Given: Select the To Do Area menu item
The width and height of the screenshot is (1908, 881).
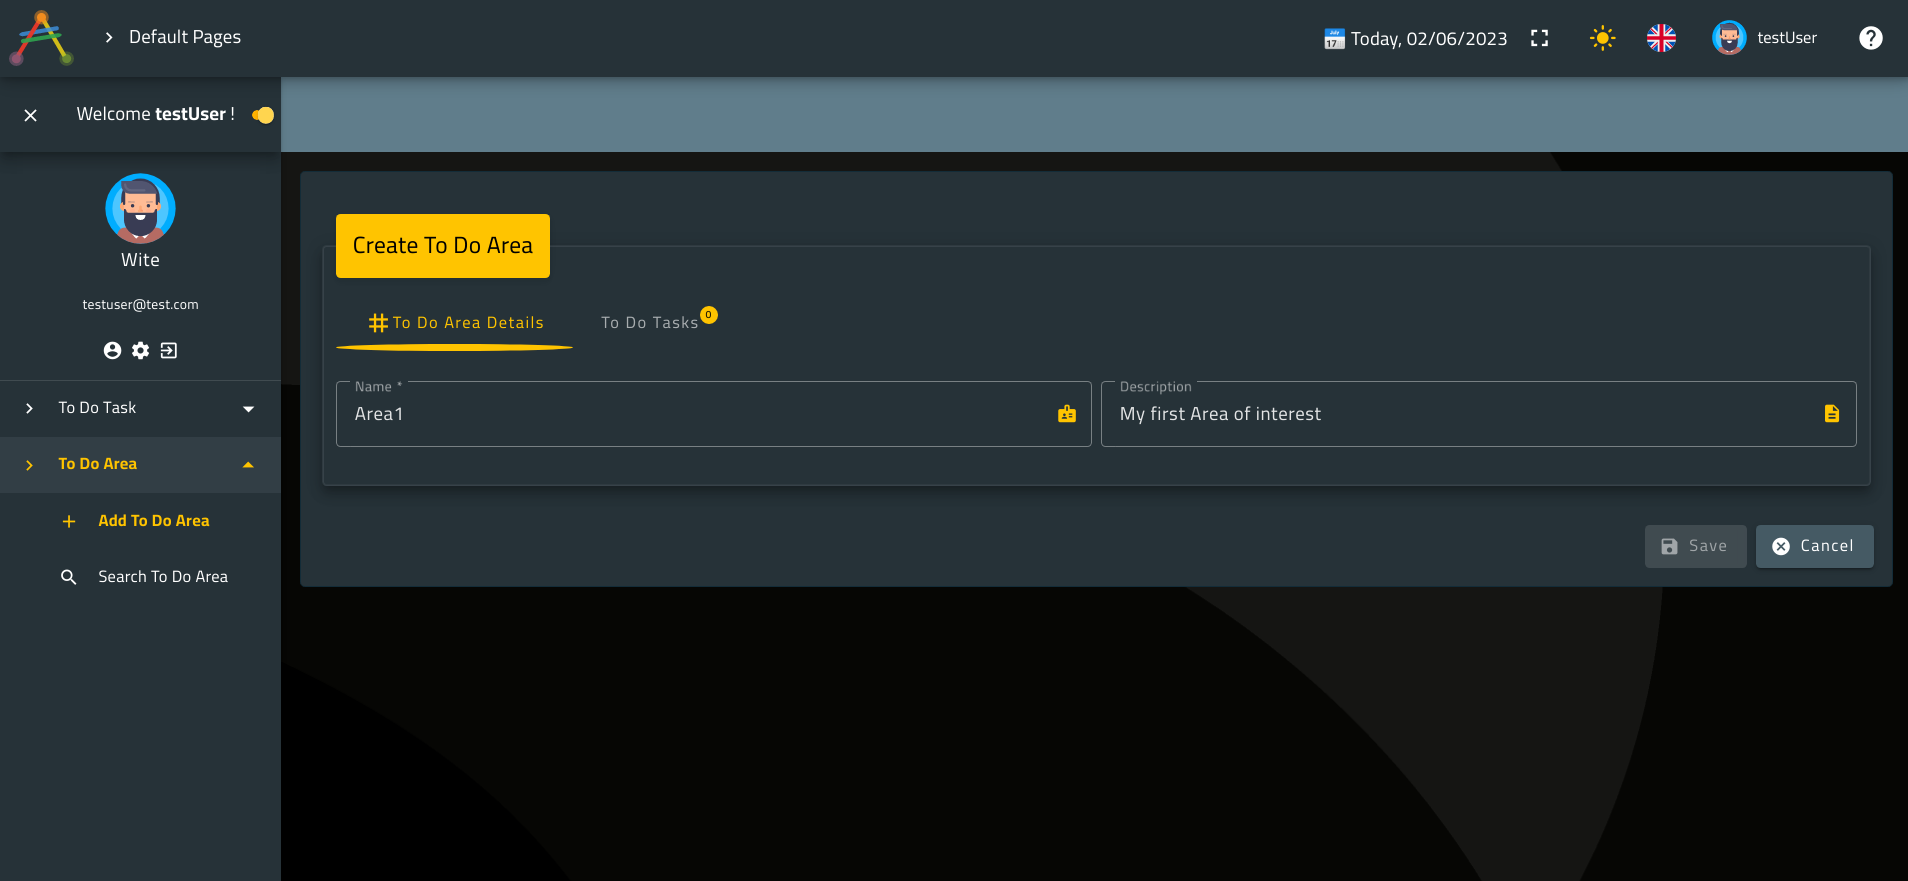Looking at the screenshot, I should (x=140, y=464).
